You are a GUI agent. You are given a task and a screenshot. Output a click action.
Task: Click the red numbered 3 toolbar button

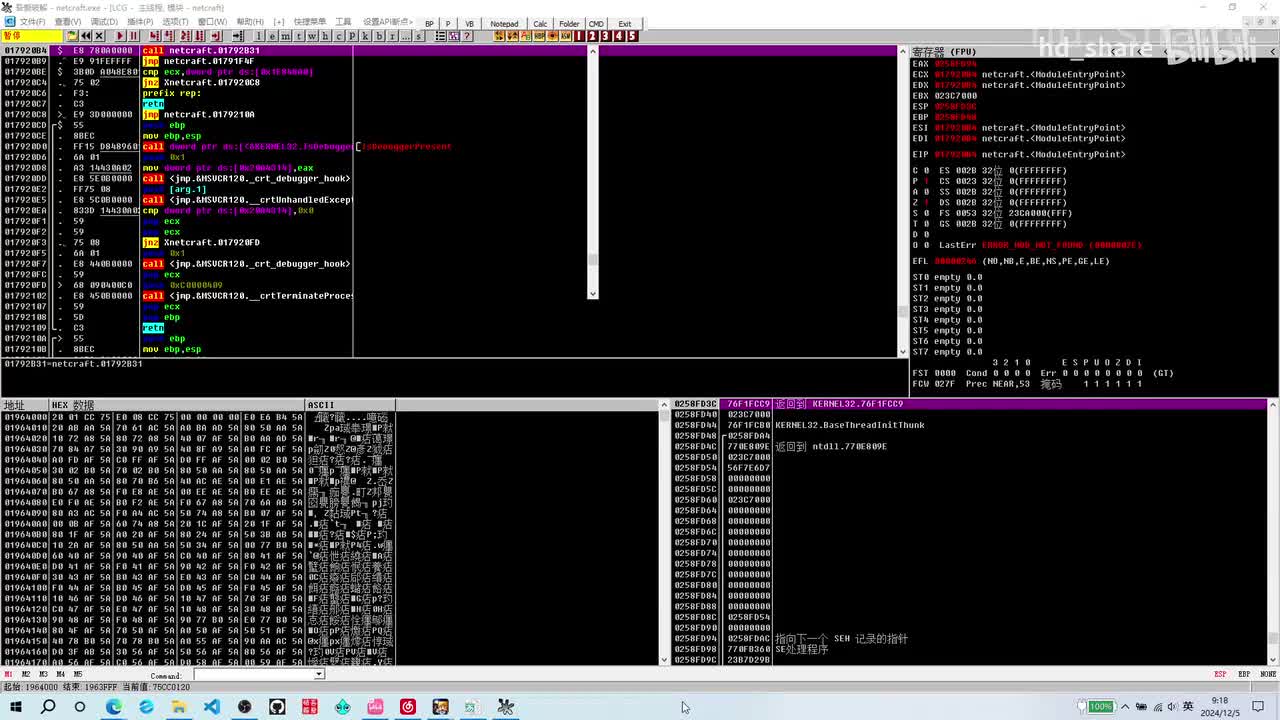click(x=606, y=36)
